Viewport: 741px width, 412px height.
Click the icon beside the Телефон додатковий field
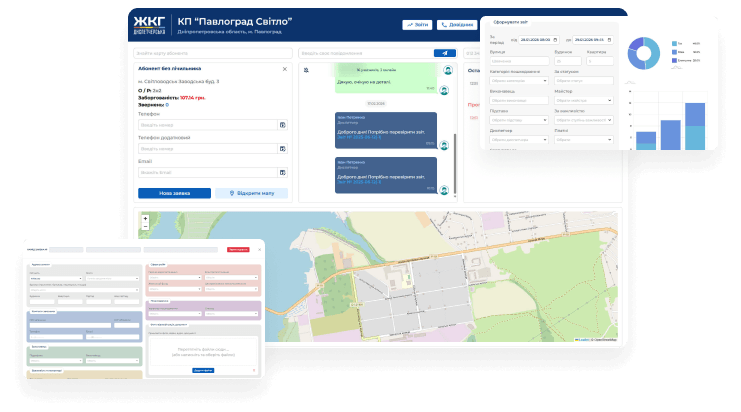(x=283, y=148)
